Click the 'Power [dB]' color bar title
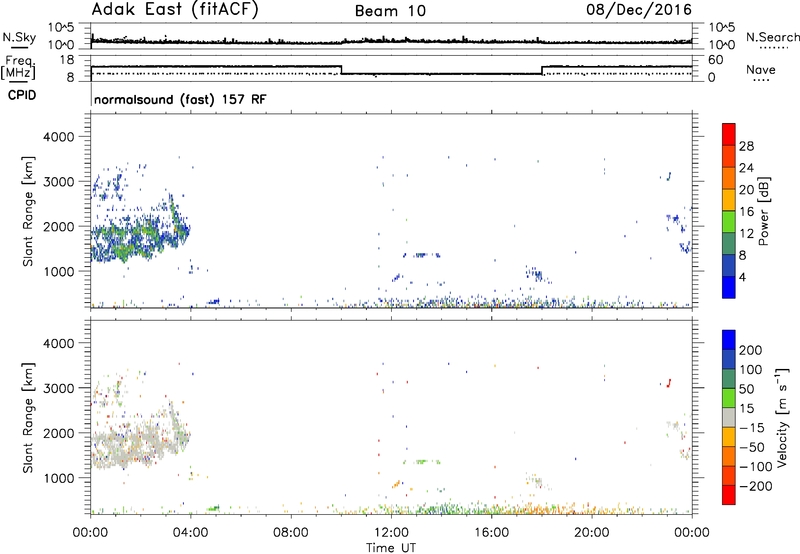The height and width of the screenshot is (554, 800). click(764, 211)
